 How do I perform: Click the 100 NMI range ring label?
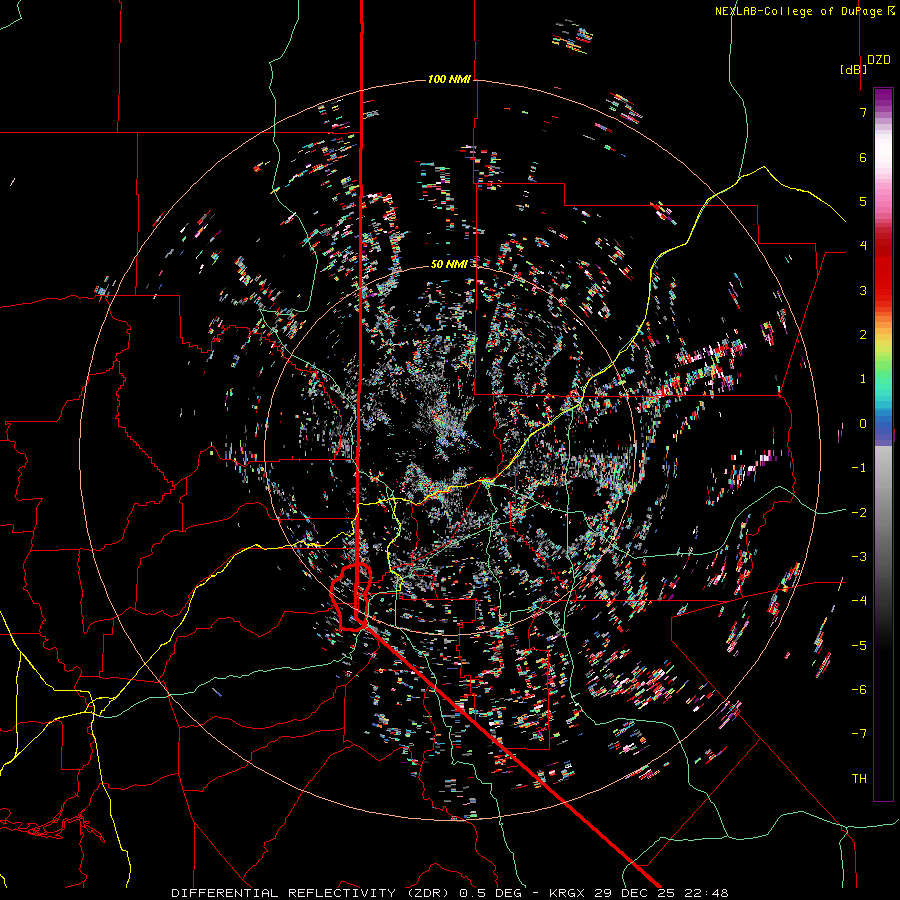coord(449,79)
